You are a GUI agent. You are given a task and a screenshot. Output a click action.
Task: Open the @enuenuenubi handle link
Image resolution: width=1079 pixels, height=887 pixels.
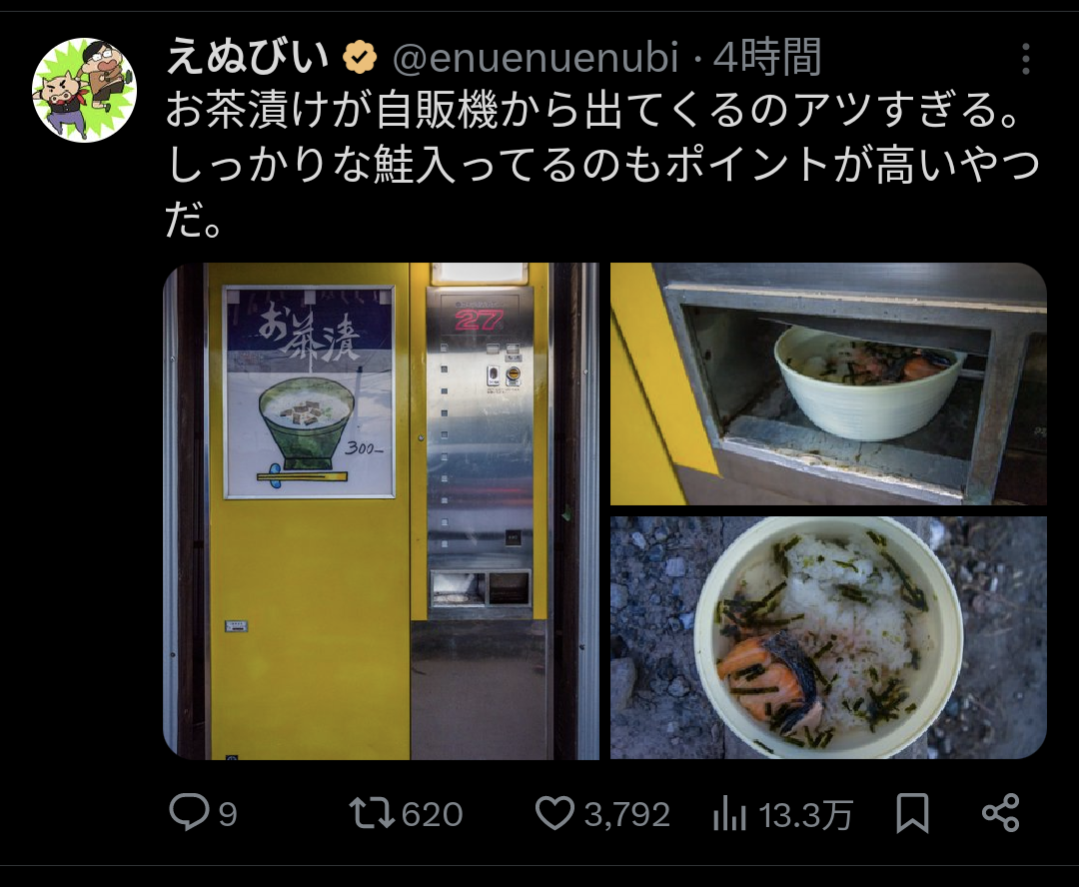tap(535, 57)
